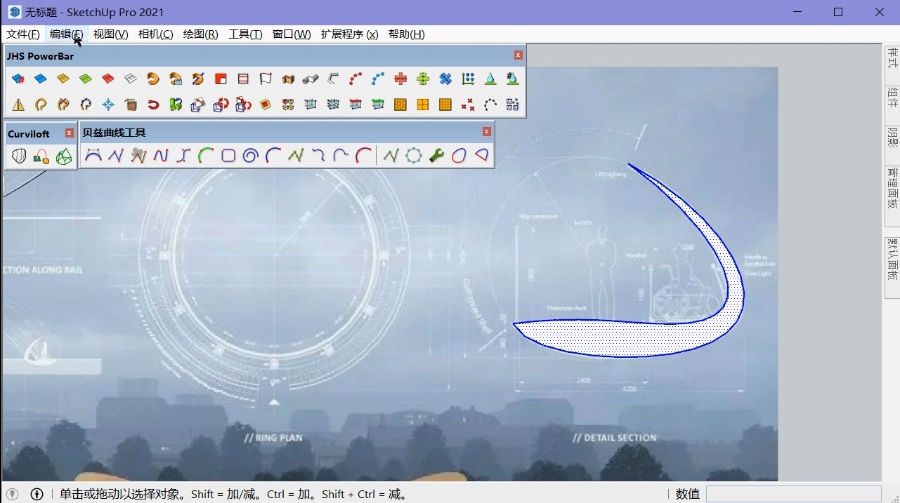Click the orange four-pane grid icon in PowerBar
This screenshot has width=900, height=503.
pyautogui.click(x=423, y=105)
